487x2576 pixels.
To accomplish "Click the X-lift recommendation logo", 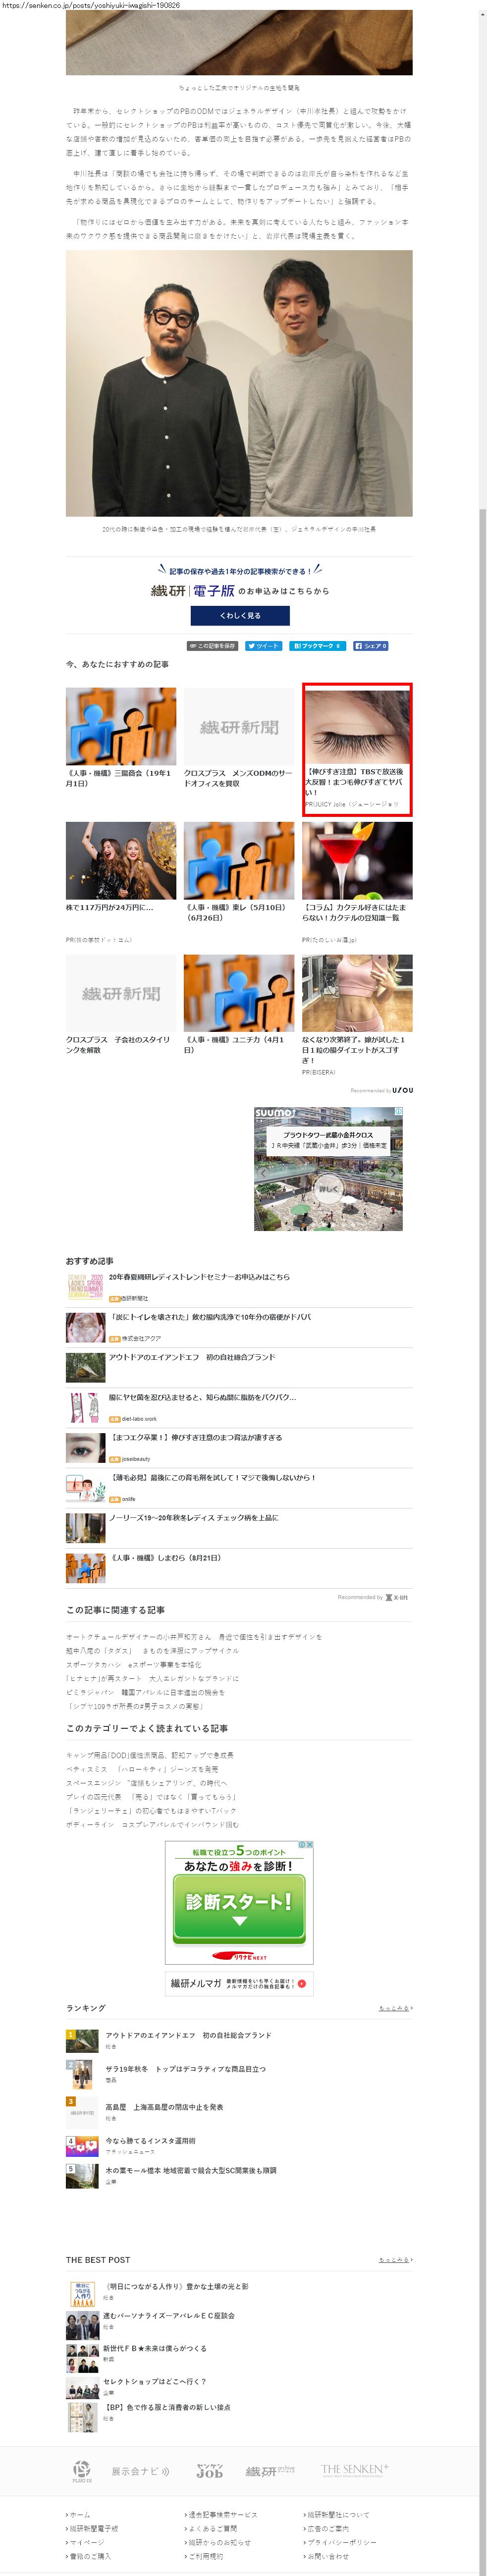I will tap(397, 1597).
